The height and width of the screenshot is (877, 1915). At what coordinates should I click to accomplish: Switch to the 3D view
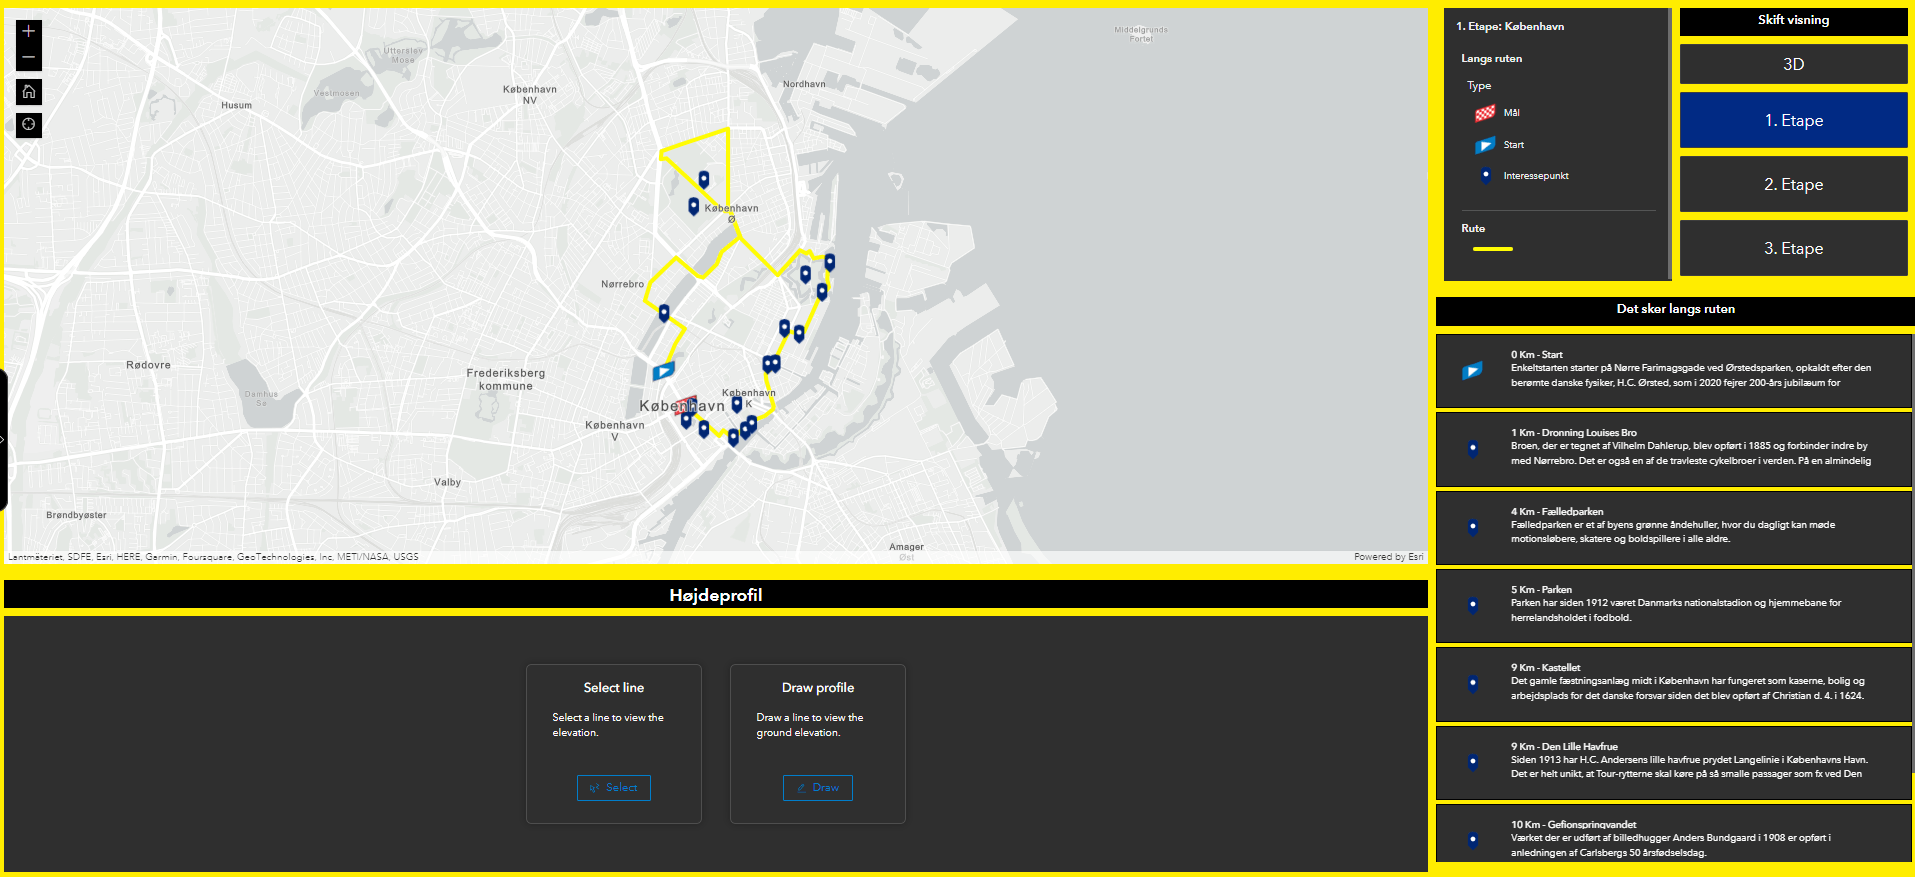(x=1794, y=64)
